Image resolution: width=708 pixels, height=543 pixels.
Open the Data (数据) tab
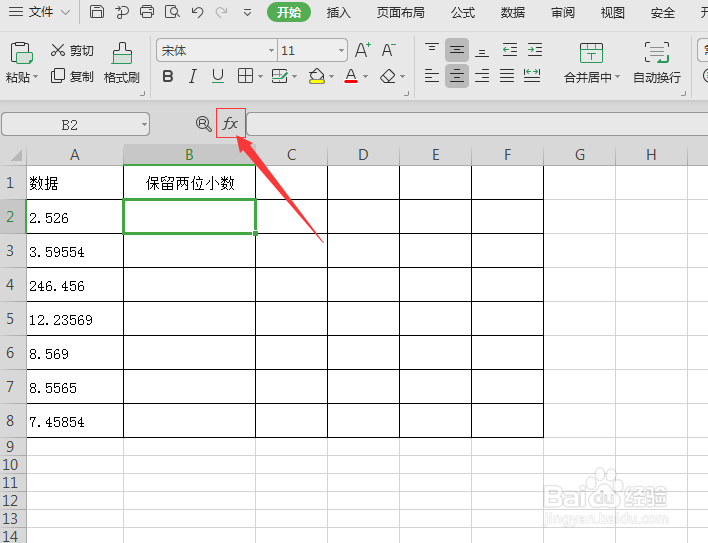512,12
